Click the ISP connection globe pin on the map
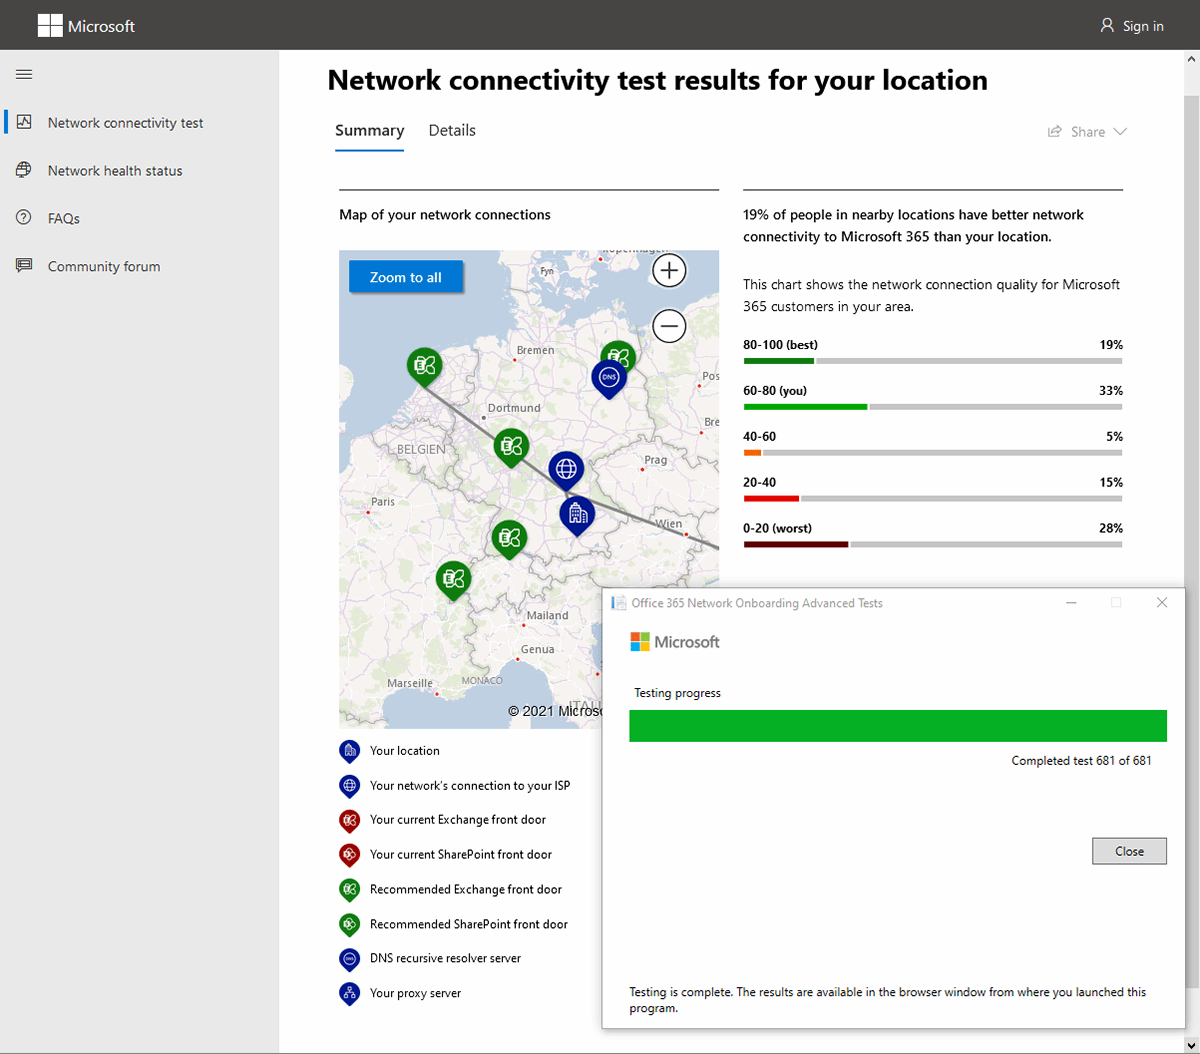This screenshot has height=1054, width=1200. pyautogui.click(x=566, y=468)
